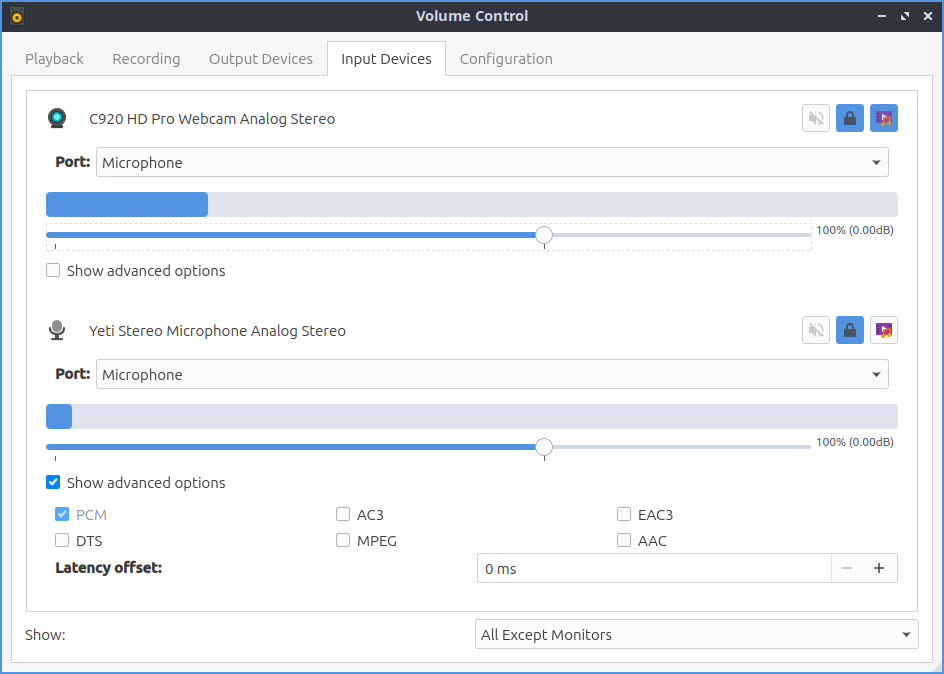
Task: Open the Show filter dropdown (All Except Monitors)
Action: coord(696,634)
